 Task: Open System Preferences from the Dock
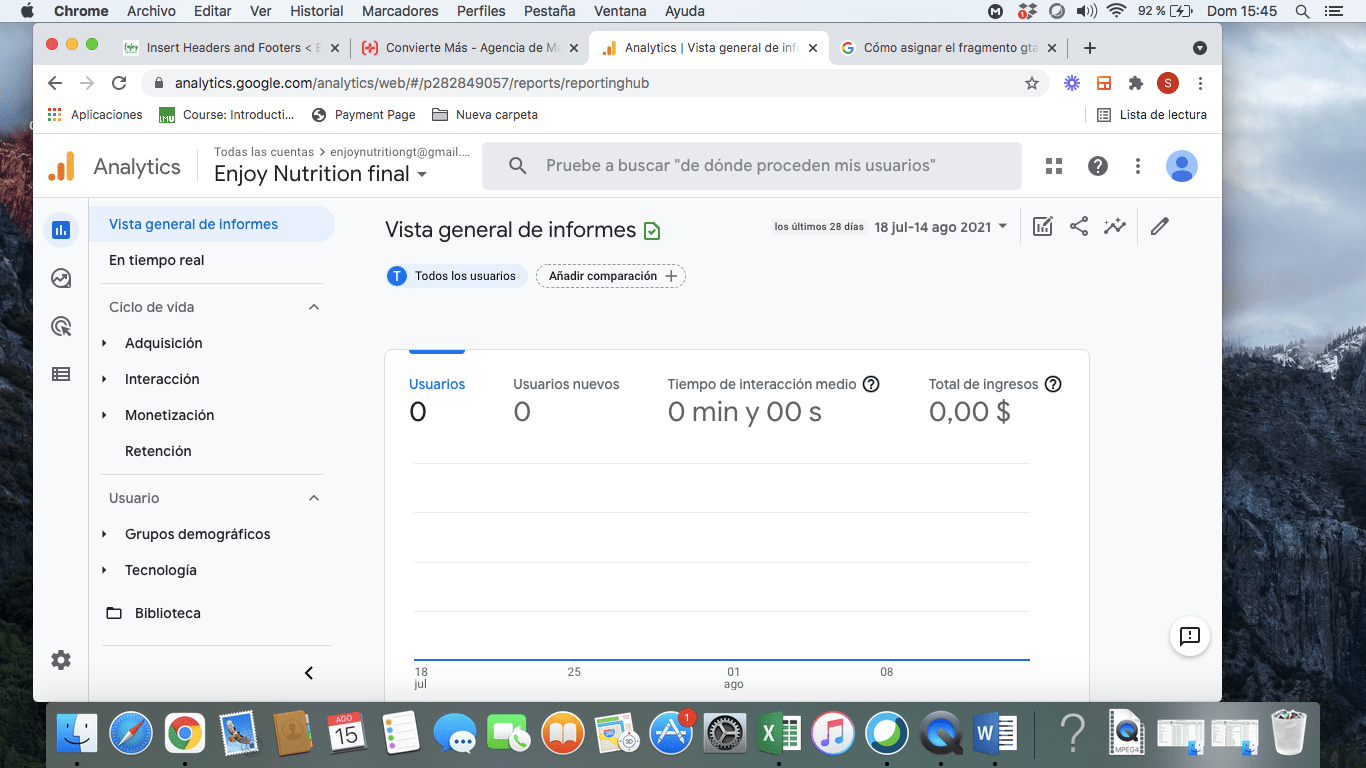tap(724, 734)
